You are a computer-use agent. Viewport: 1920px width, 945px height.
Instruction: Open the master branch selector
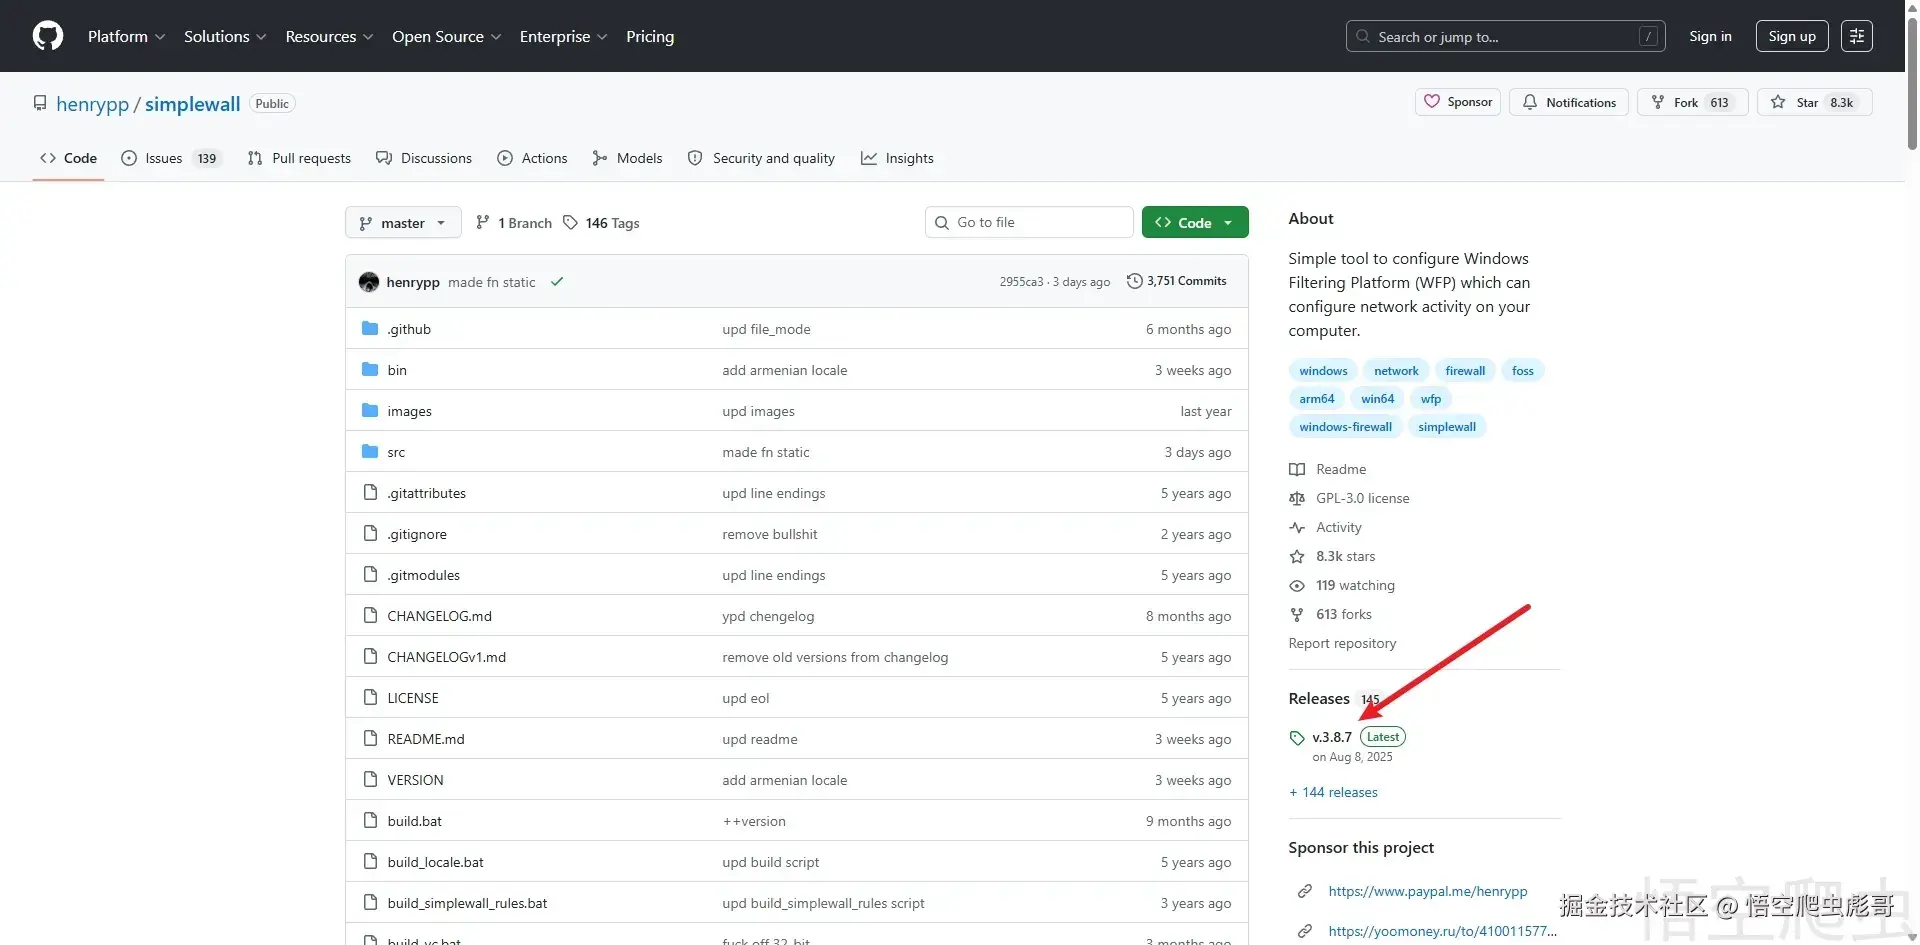[x=403, y=222]
